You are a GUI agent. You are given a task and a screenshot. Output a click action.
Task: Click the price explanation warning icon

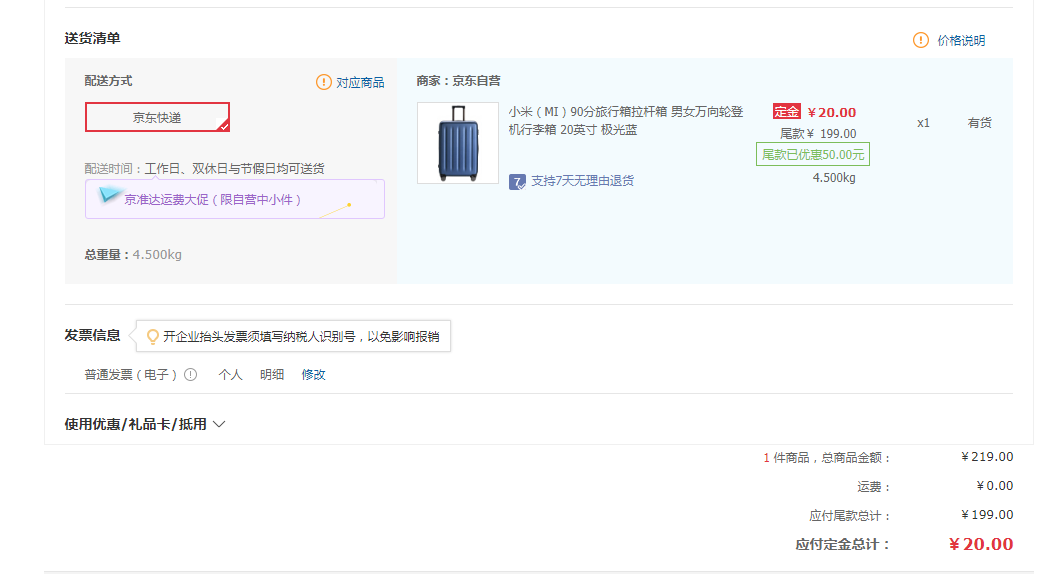(921, 40)
